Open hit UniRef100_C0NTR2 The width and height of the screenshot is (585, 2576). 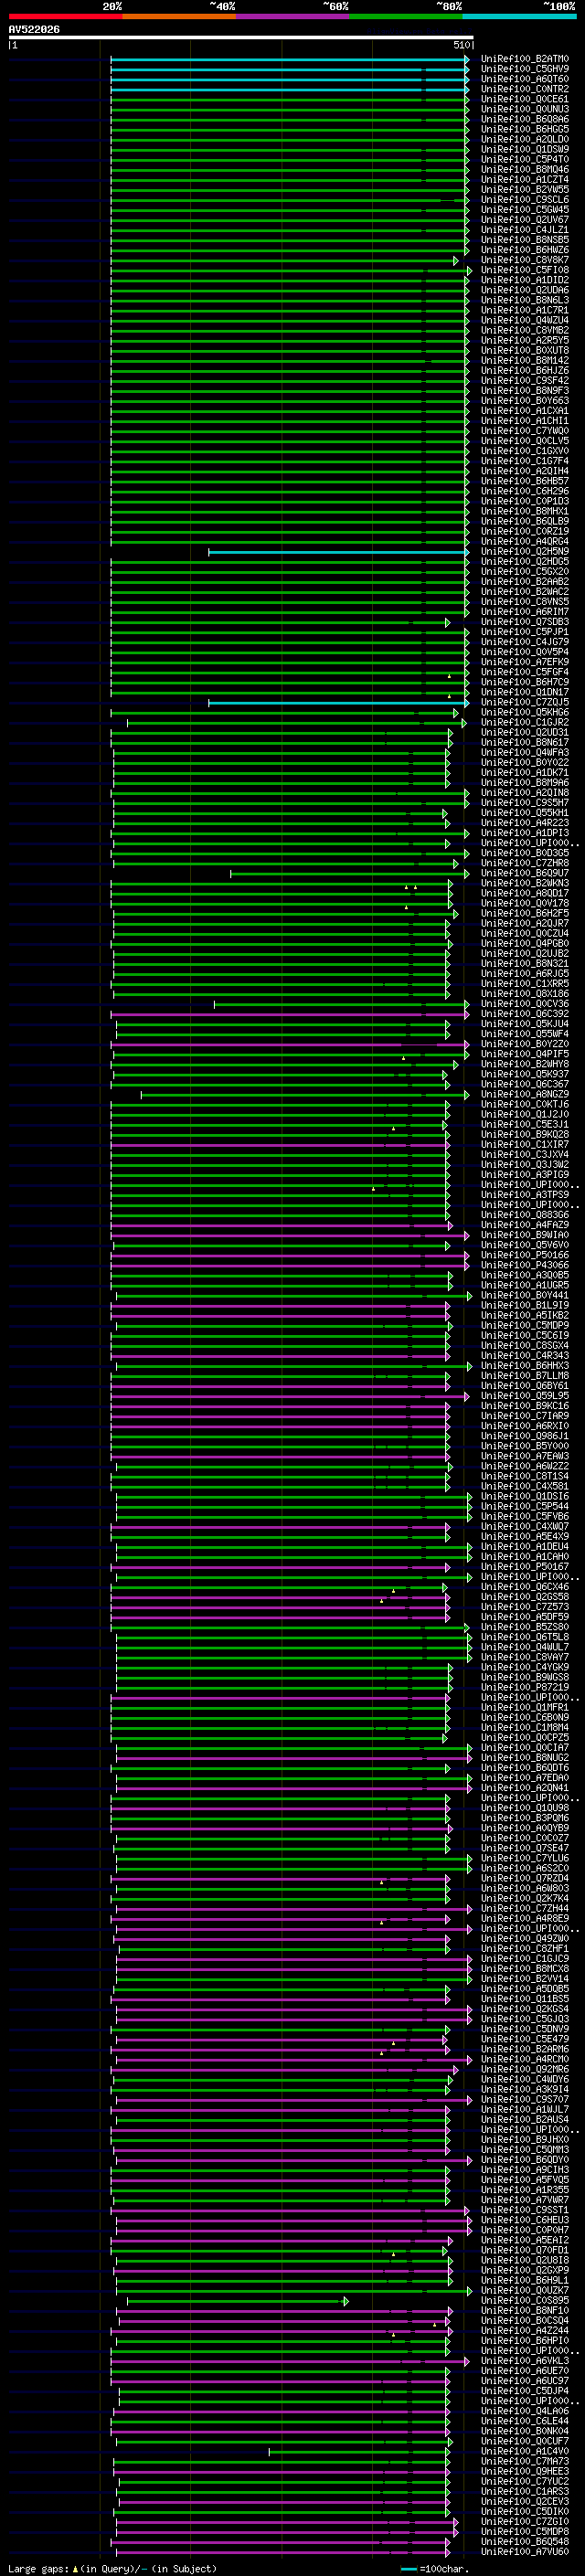point(525,89)
